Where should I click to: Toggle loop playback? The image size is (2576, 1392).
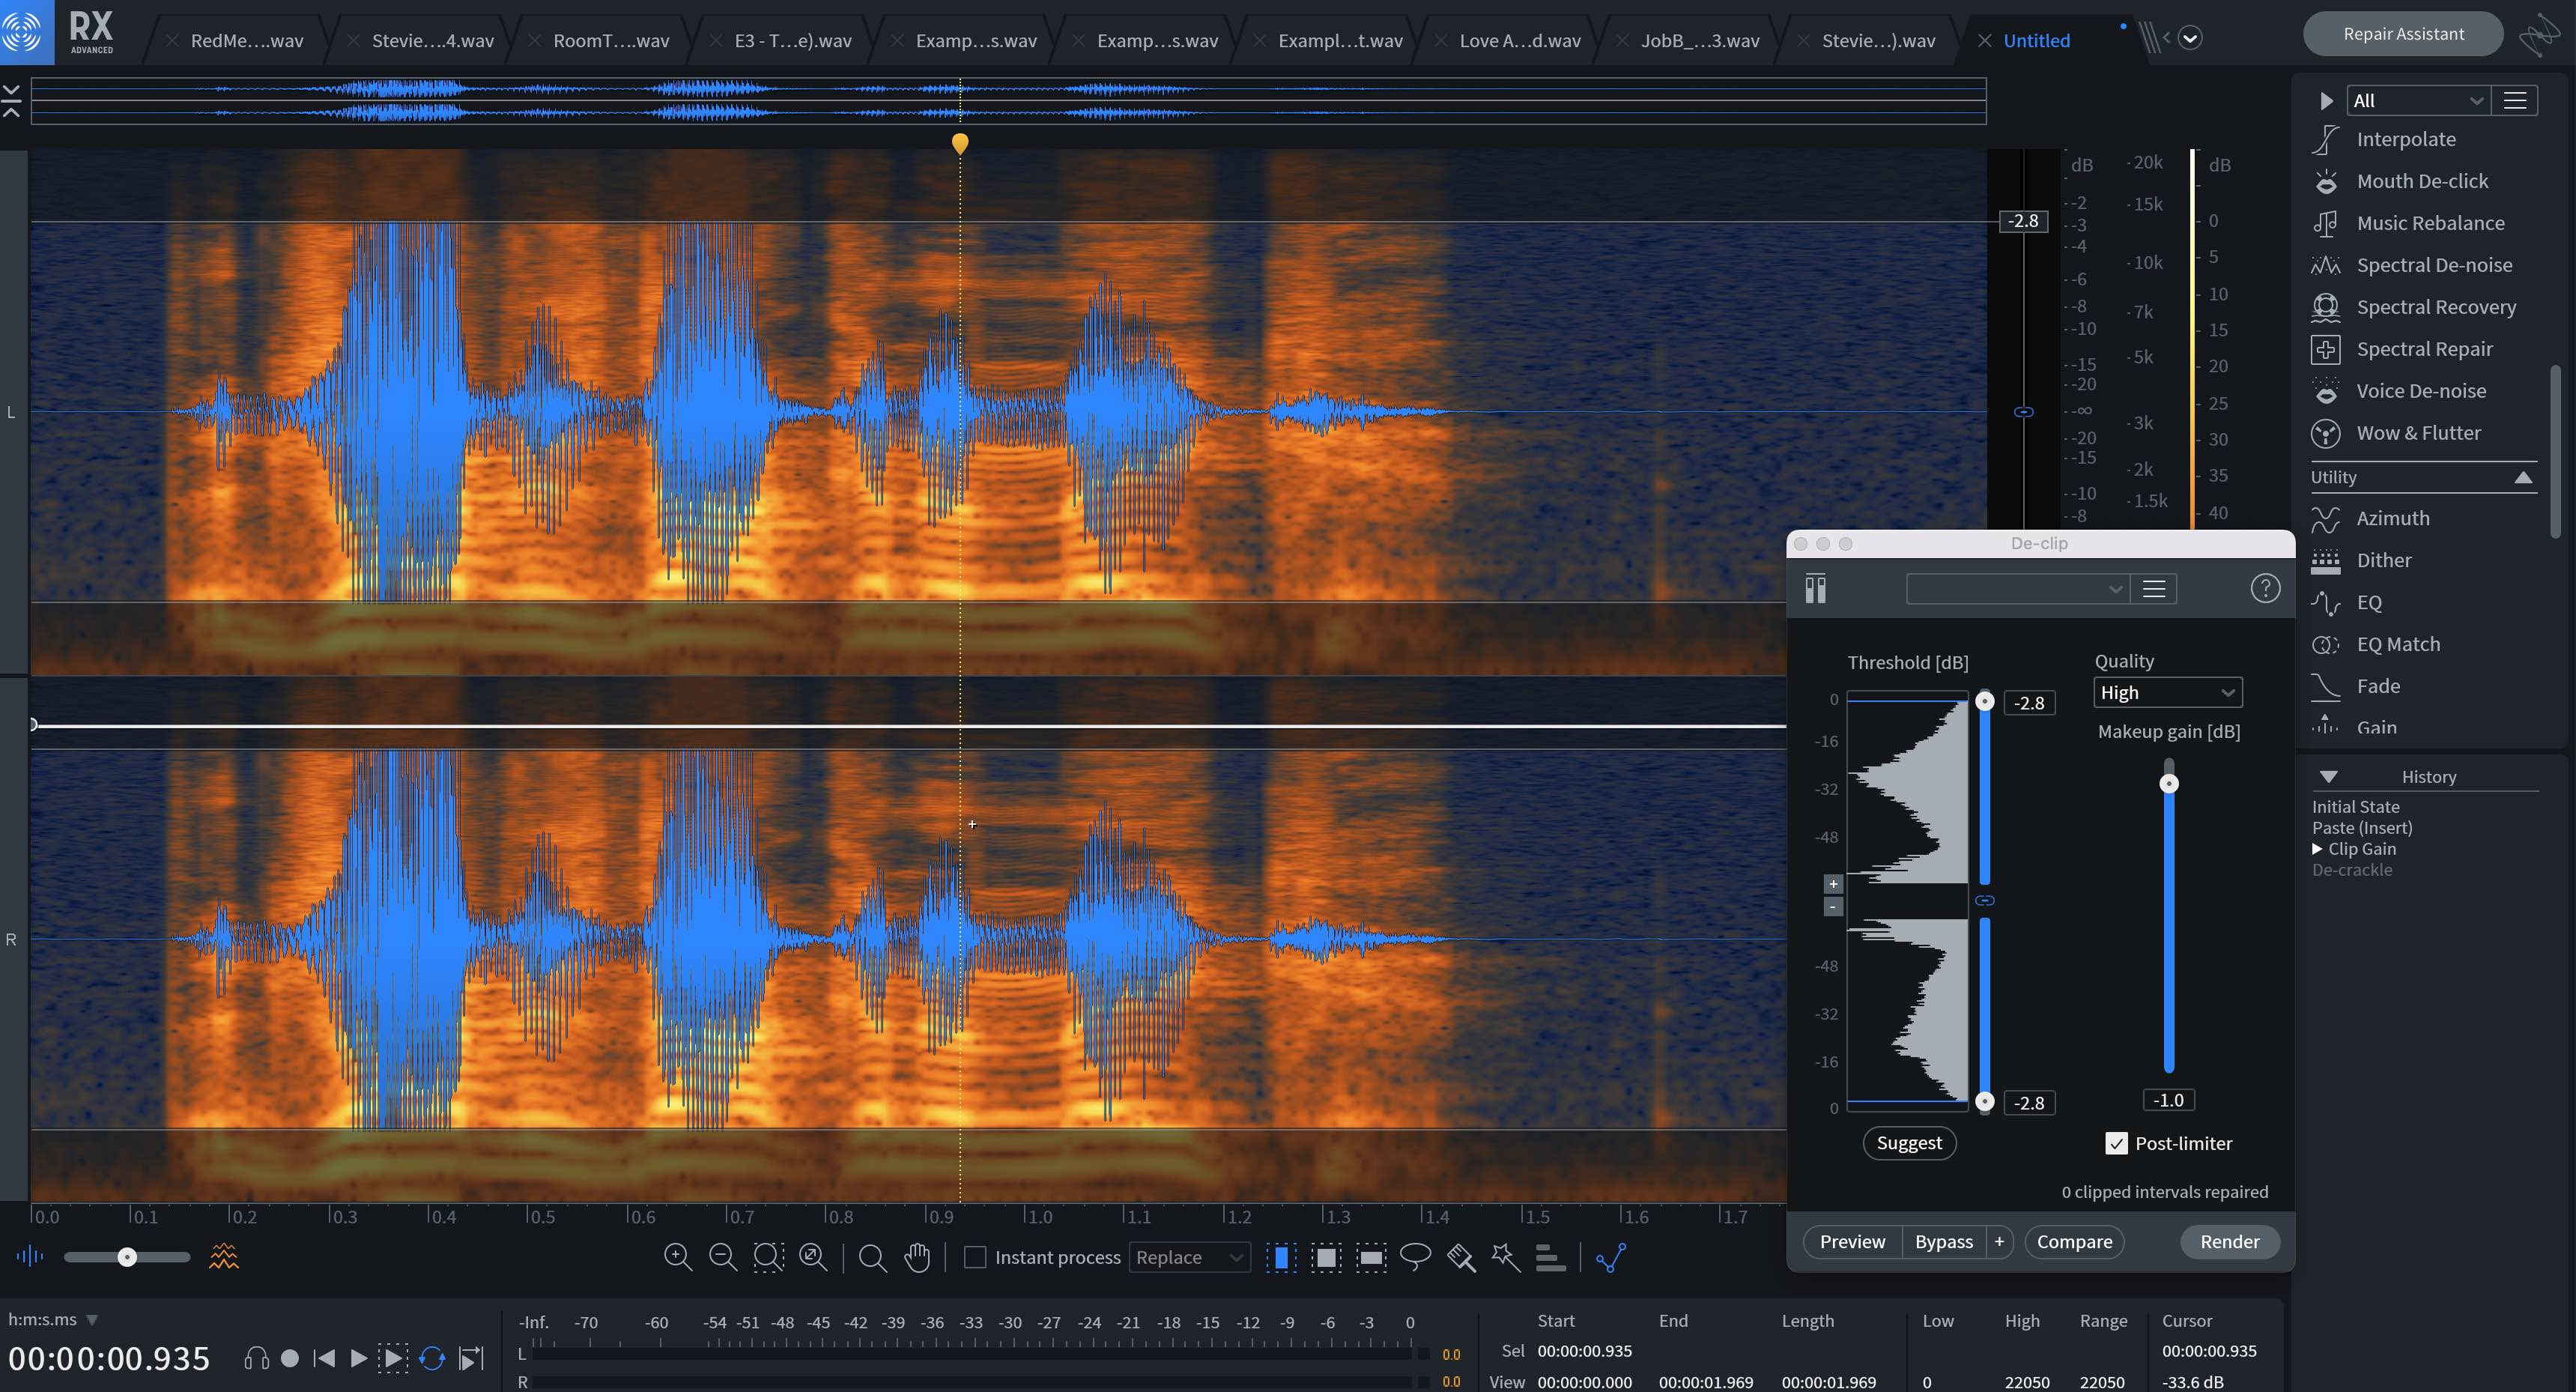(432, 1358)
